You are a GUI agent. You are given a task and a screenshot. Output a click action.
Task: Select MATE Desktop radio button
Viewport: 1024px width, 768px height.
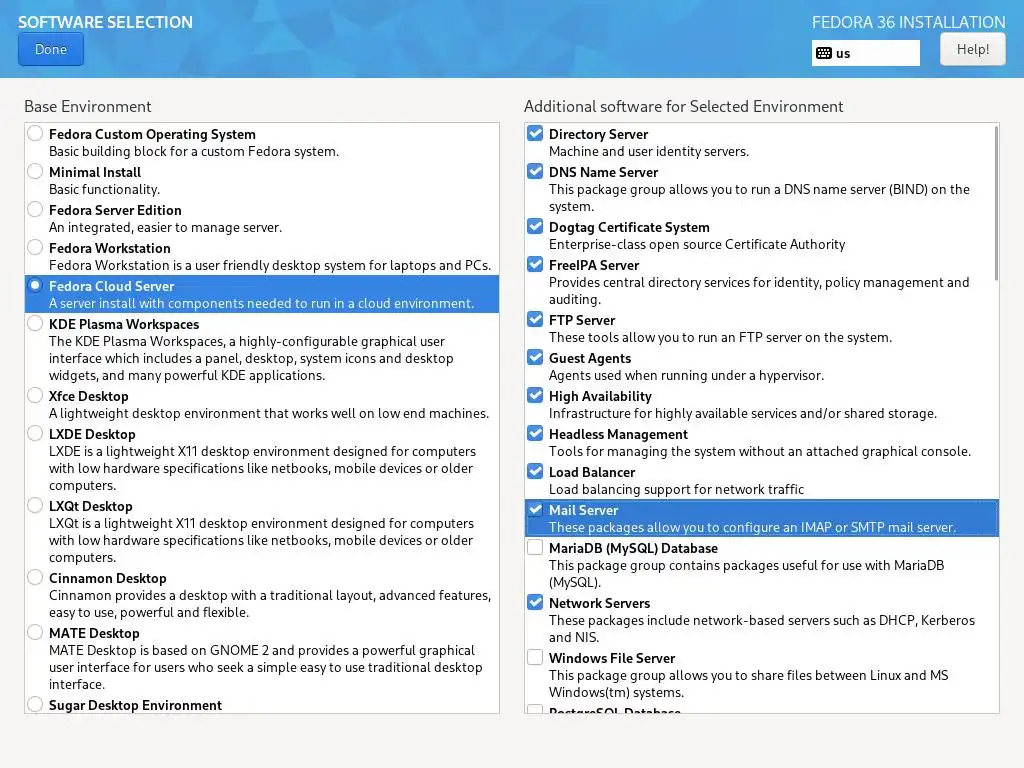click(35, 632)
